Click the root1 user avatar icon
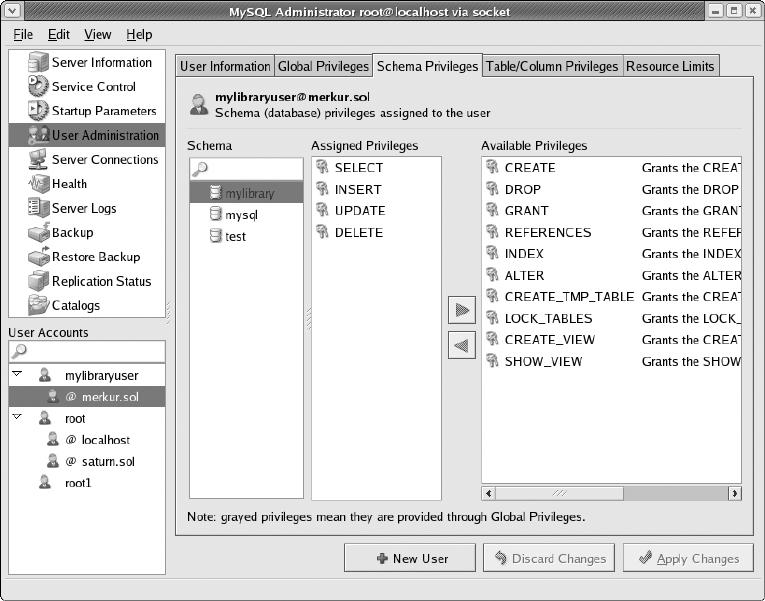 (45, 482)
